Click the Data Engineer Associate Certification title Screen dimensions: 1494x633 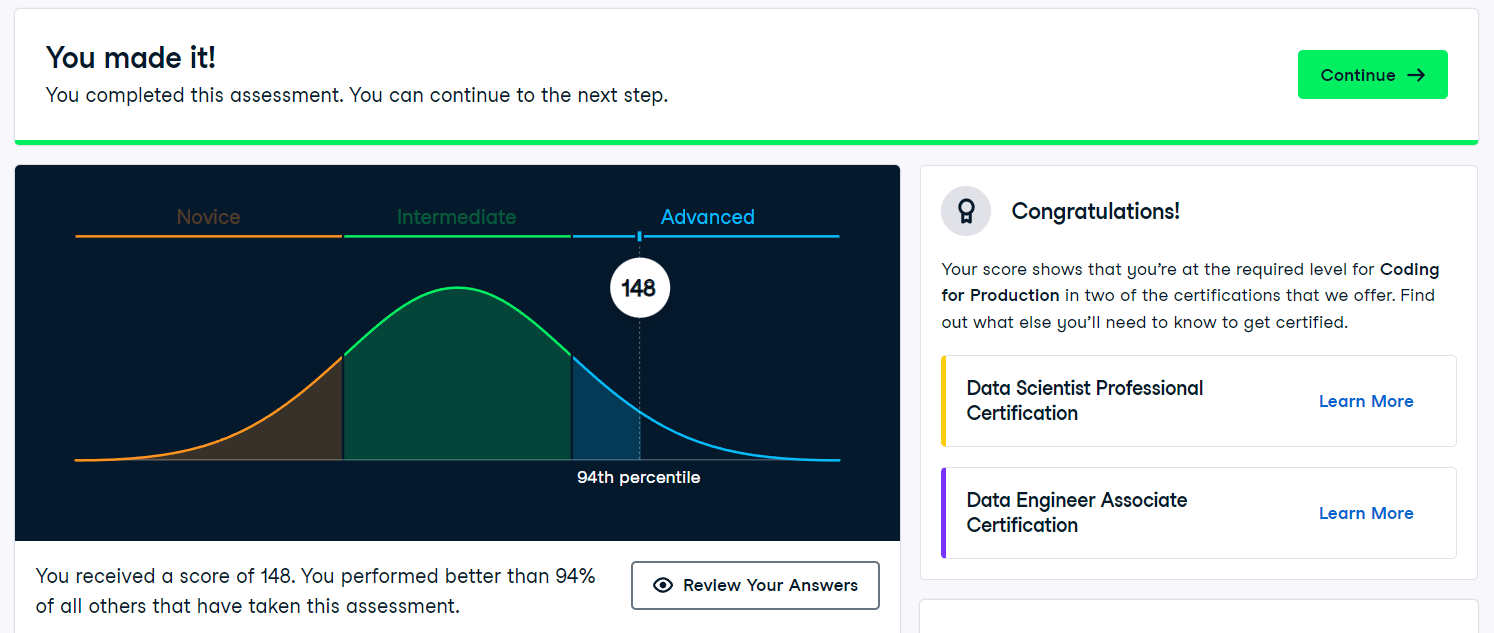click(1076, 512)
